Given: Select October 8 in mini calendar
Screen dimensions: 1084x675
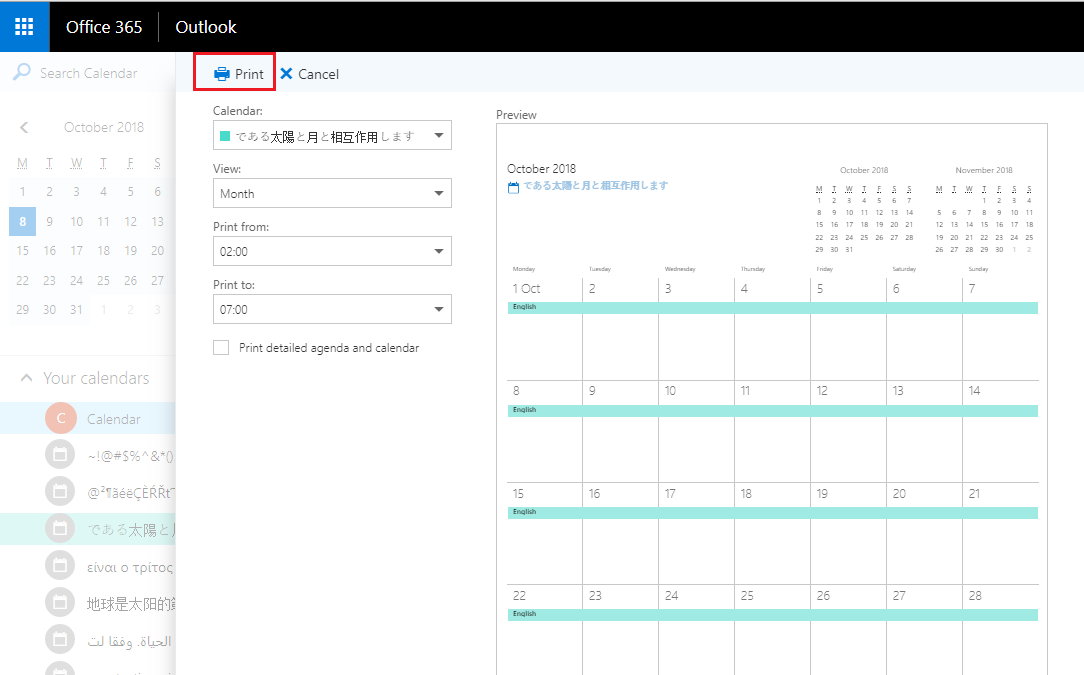Looking at the screenshot, I should [22, 221].
